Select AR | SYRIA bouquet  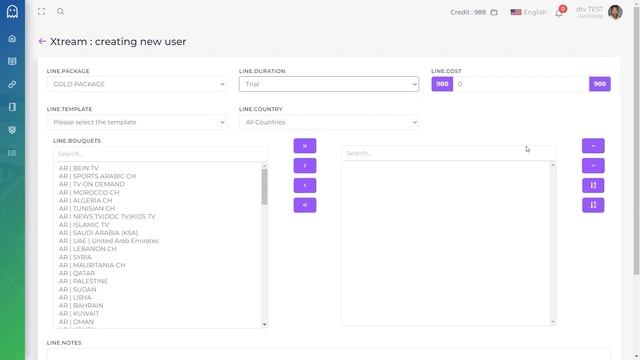tap(75, 257)
